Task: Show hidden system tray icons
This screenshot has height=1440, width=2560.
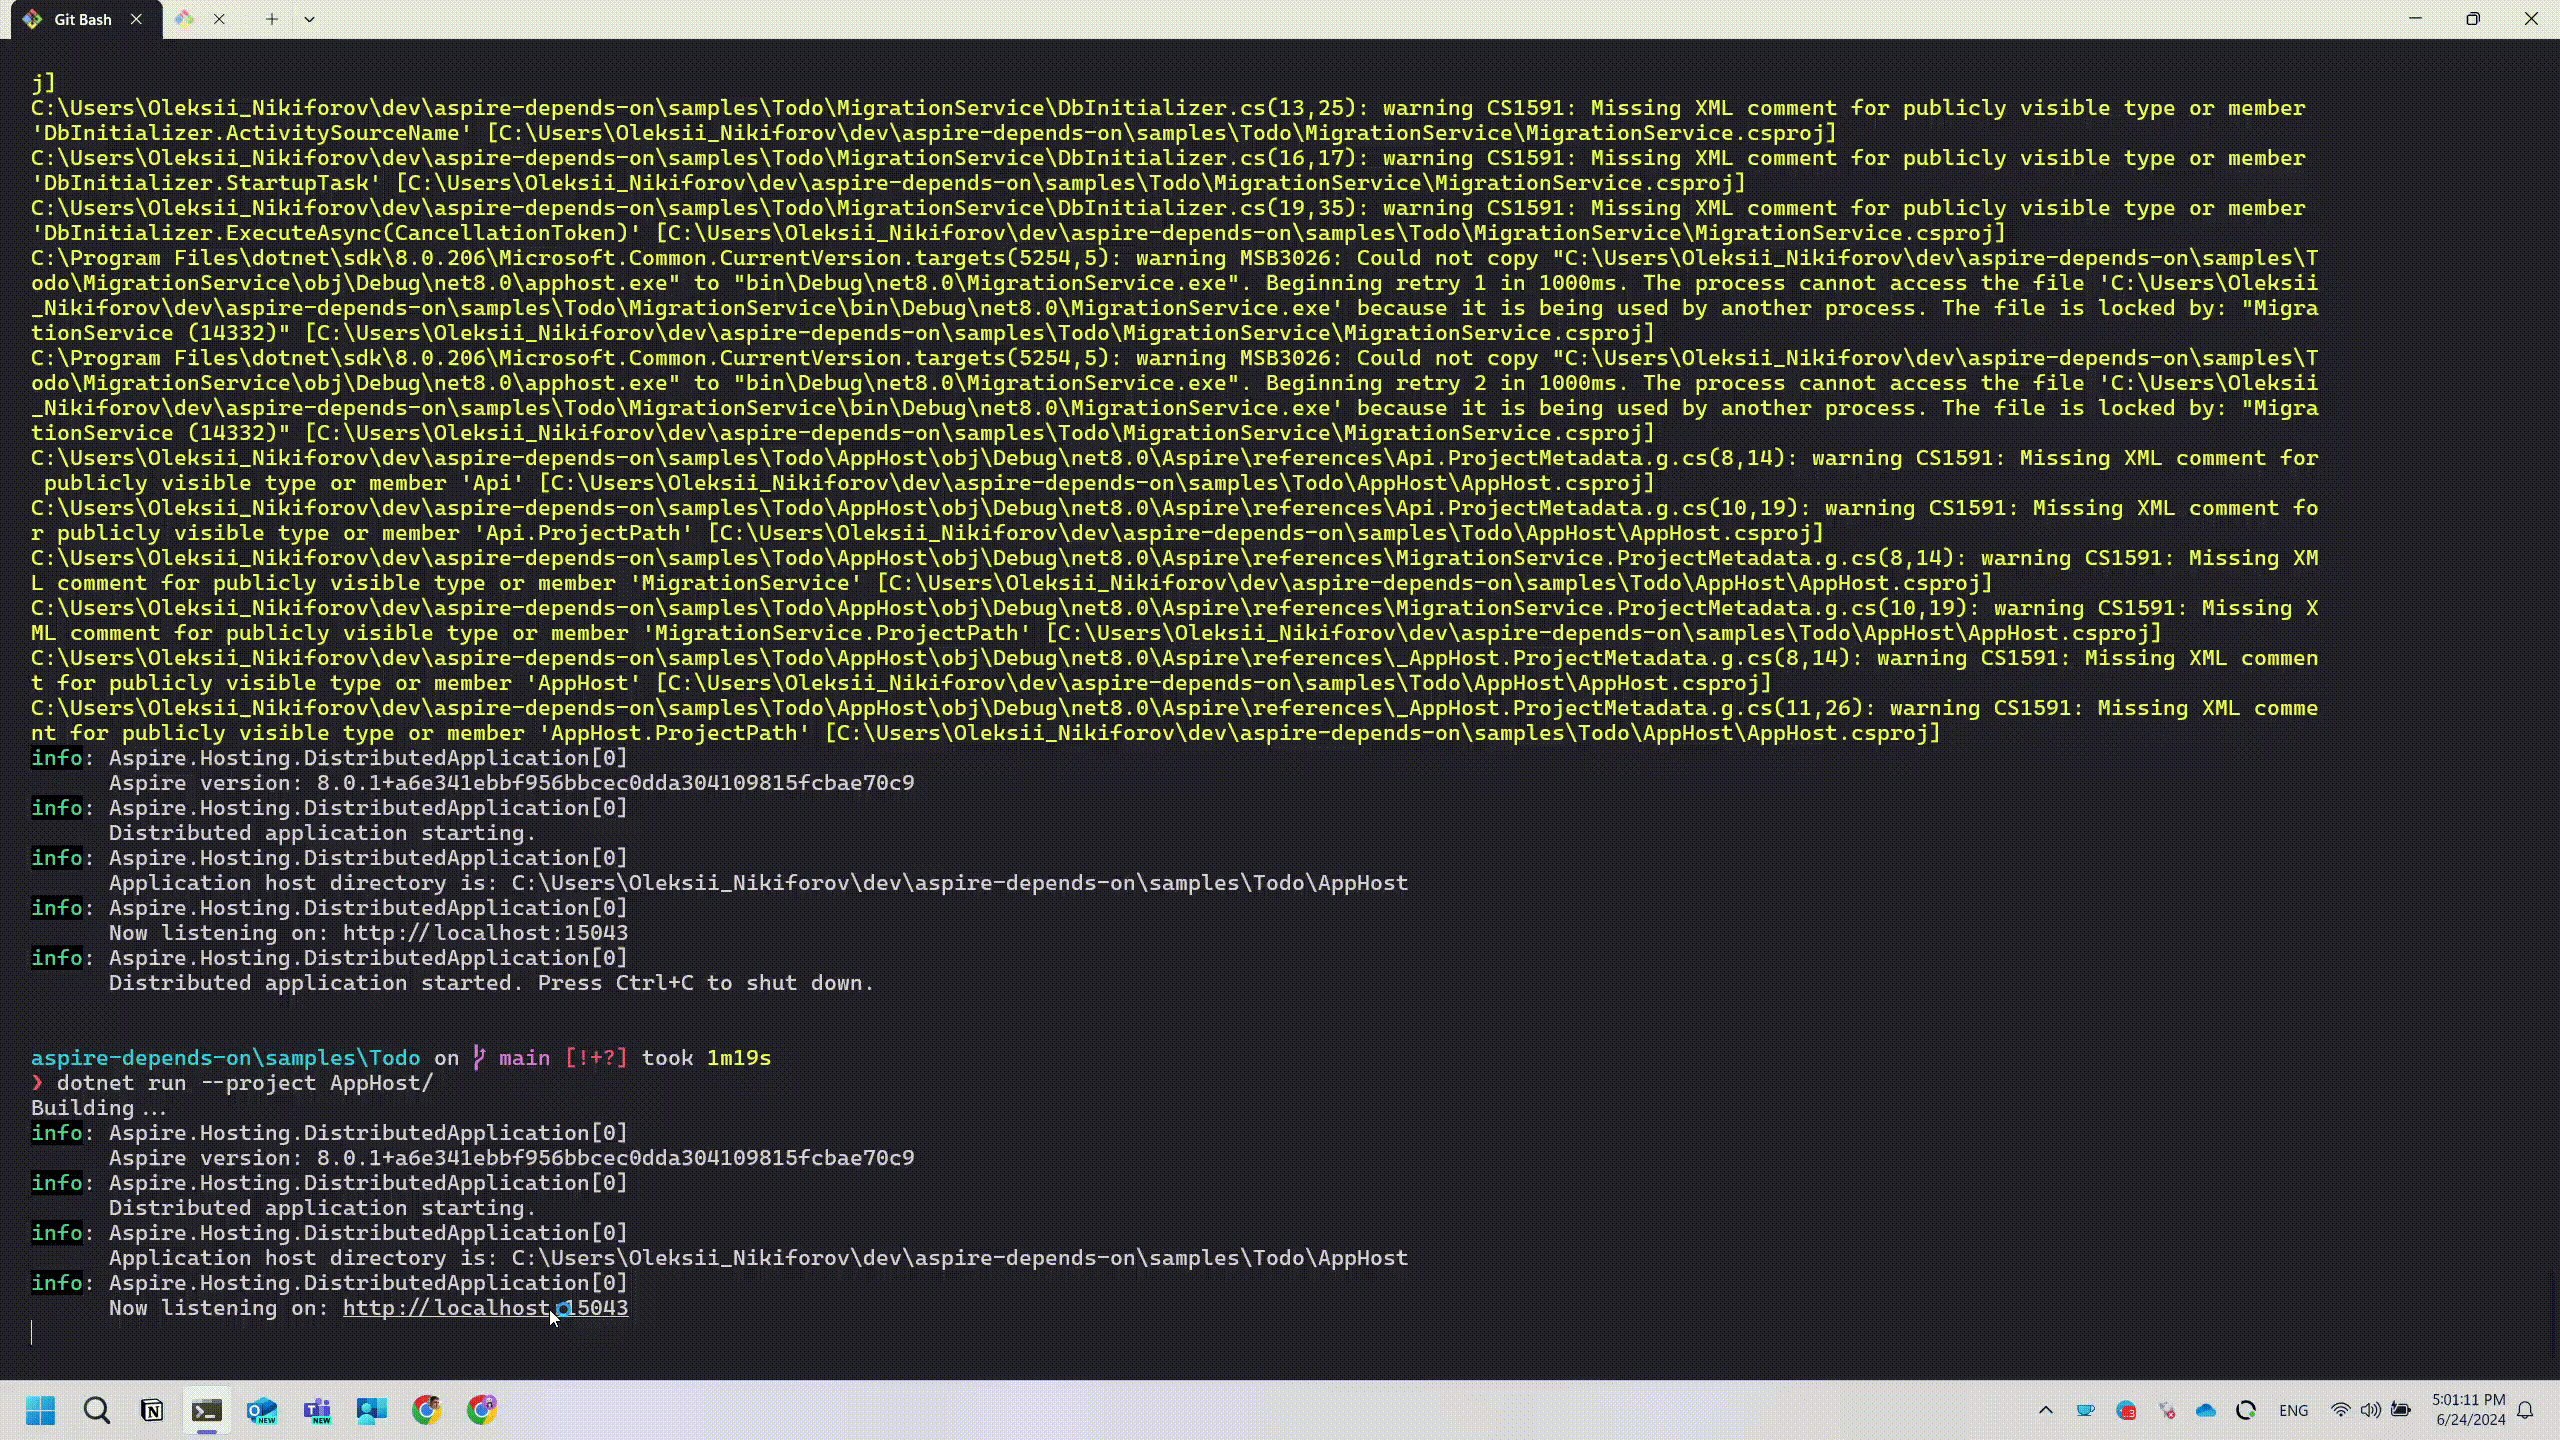Action: [x=2045, y=1410]
